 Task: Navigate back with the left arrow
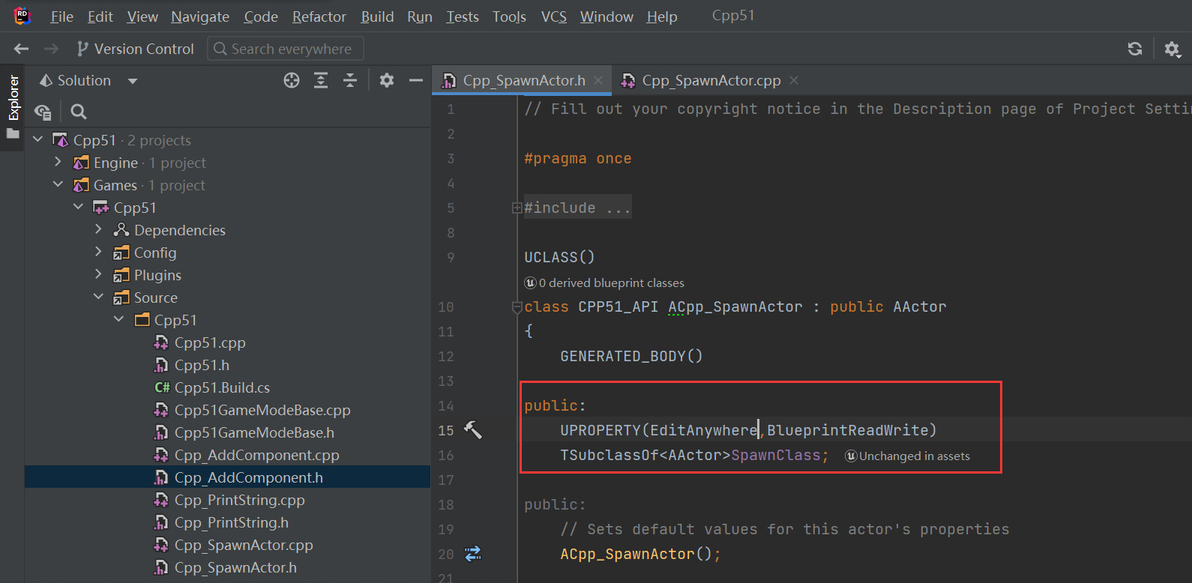coord(21,49)
